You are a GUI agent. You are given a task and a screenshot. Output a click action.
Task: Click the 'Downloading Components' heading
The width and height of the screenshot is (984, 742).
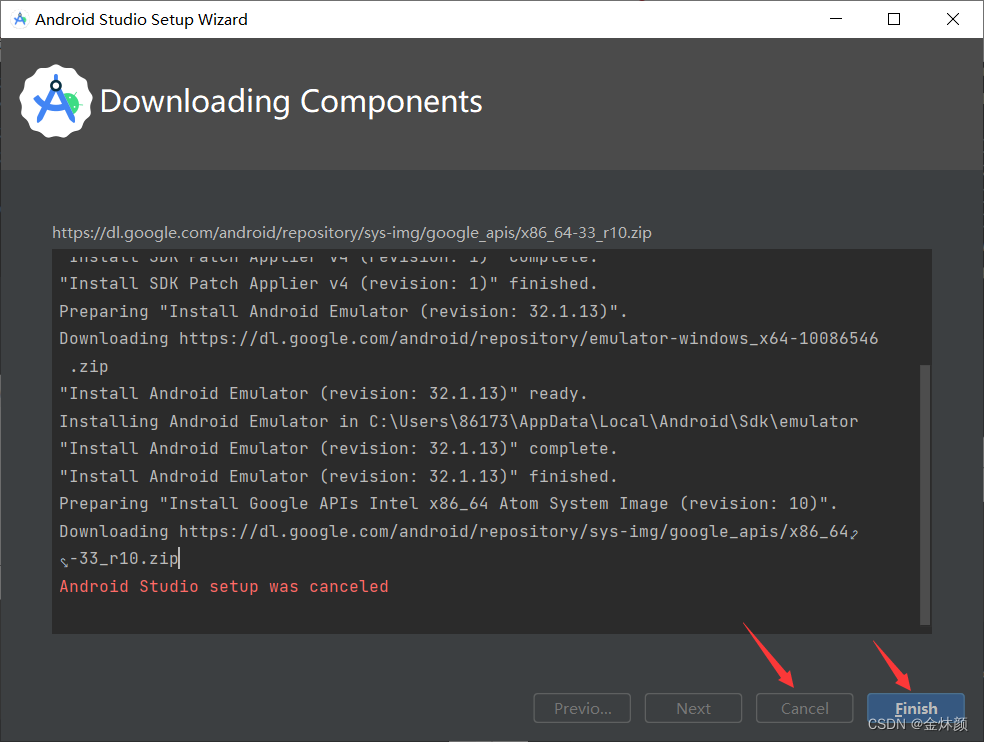291,101
